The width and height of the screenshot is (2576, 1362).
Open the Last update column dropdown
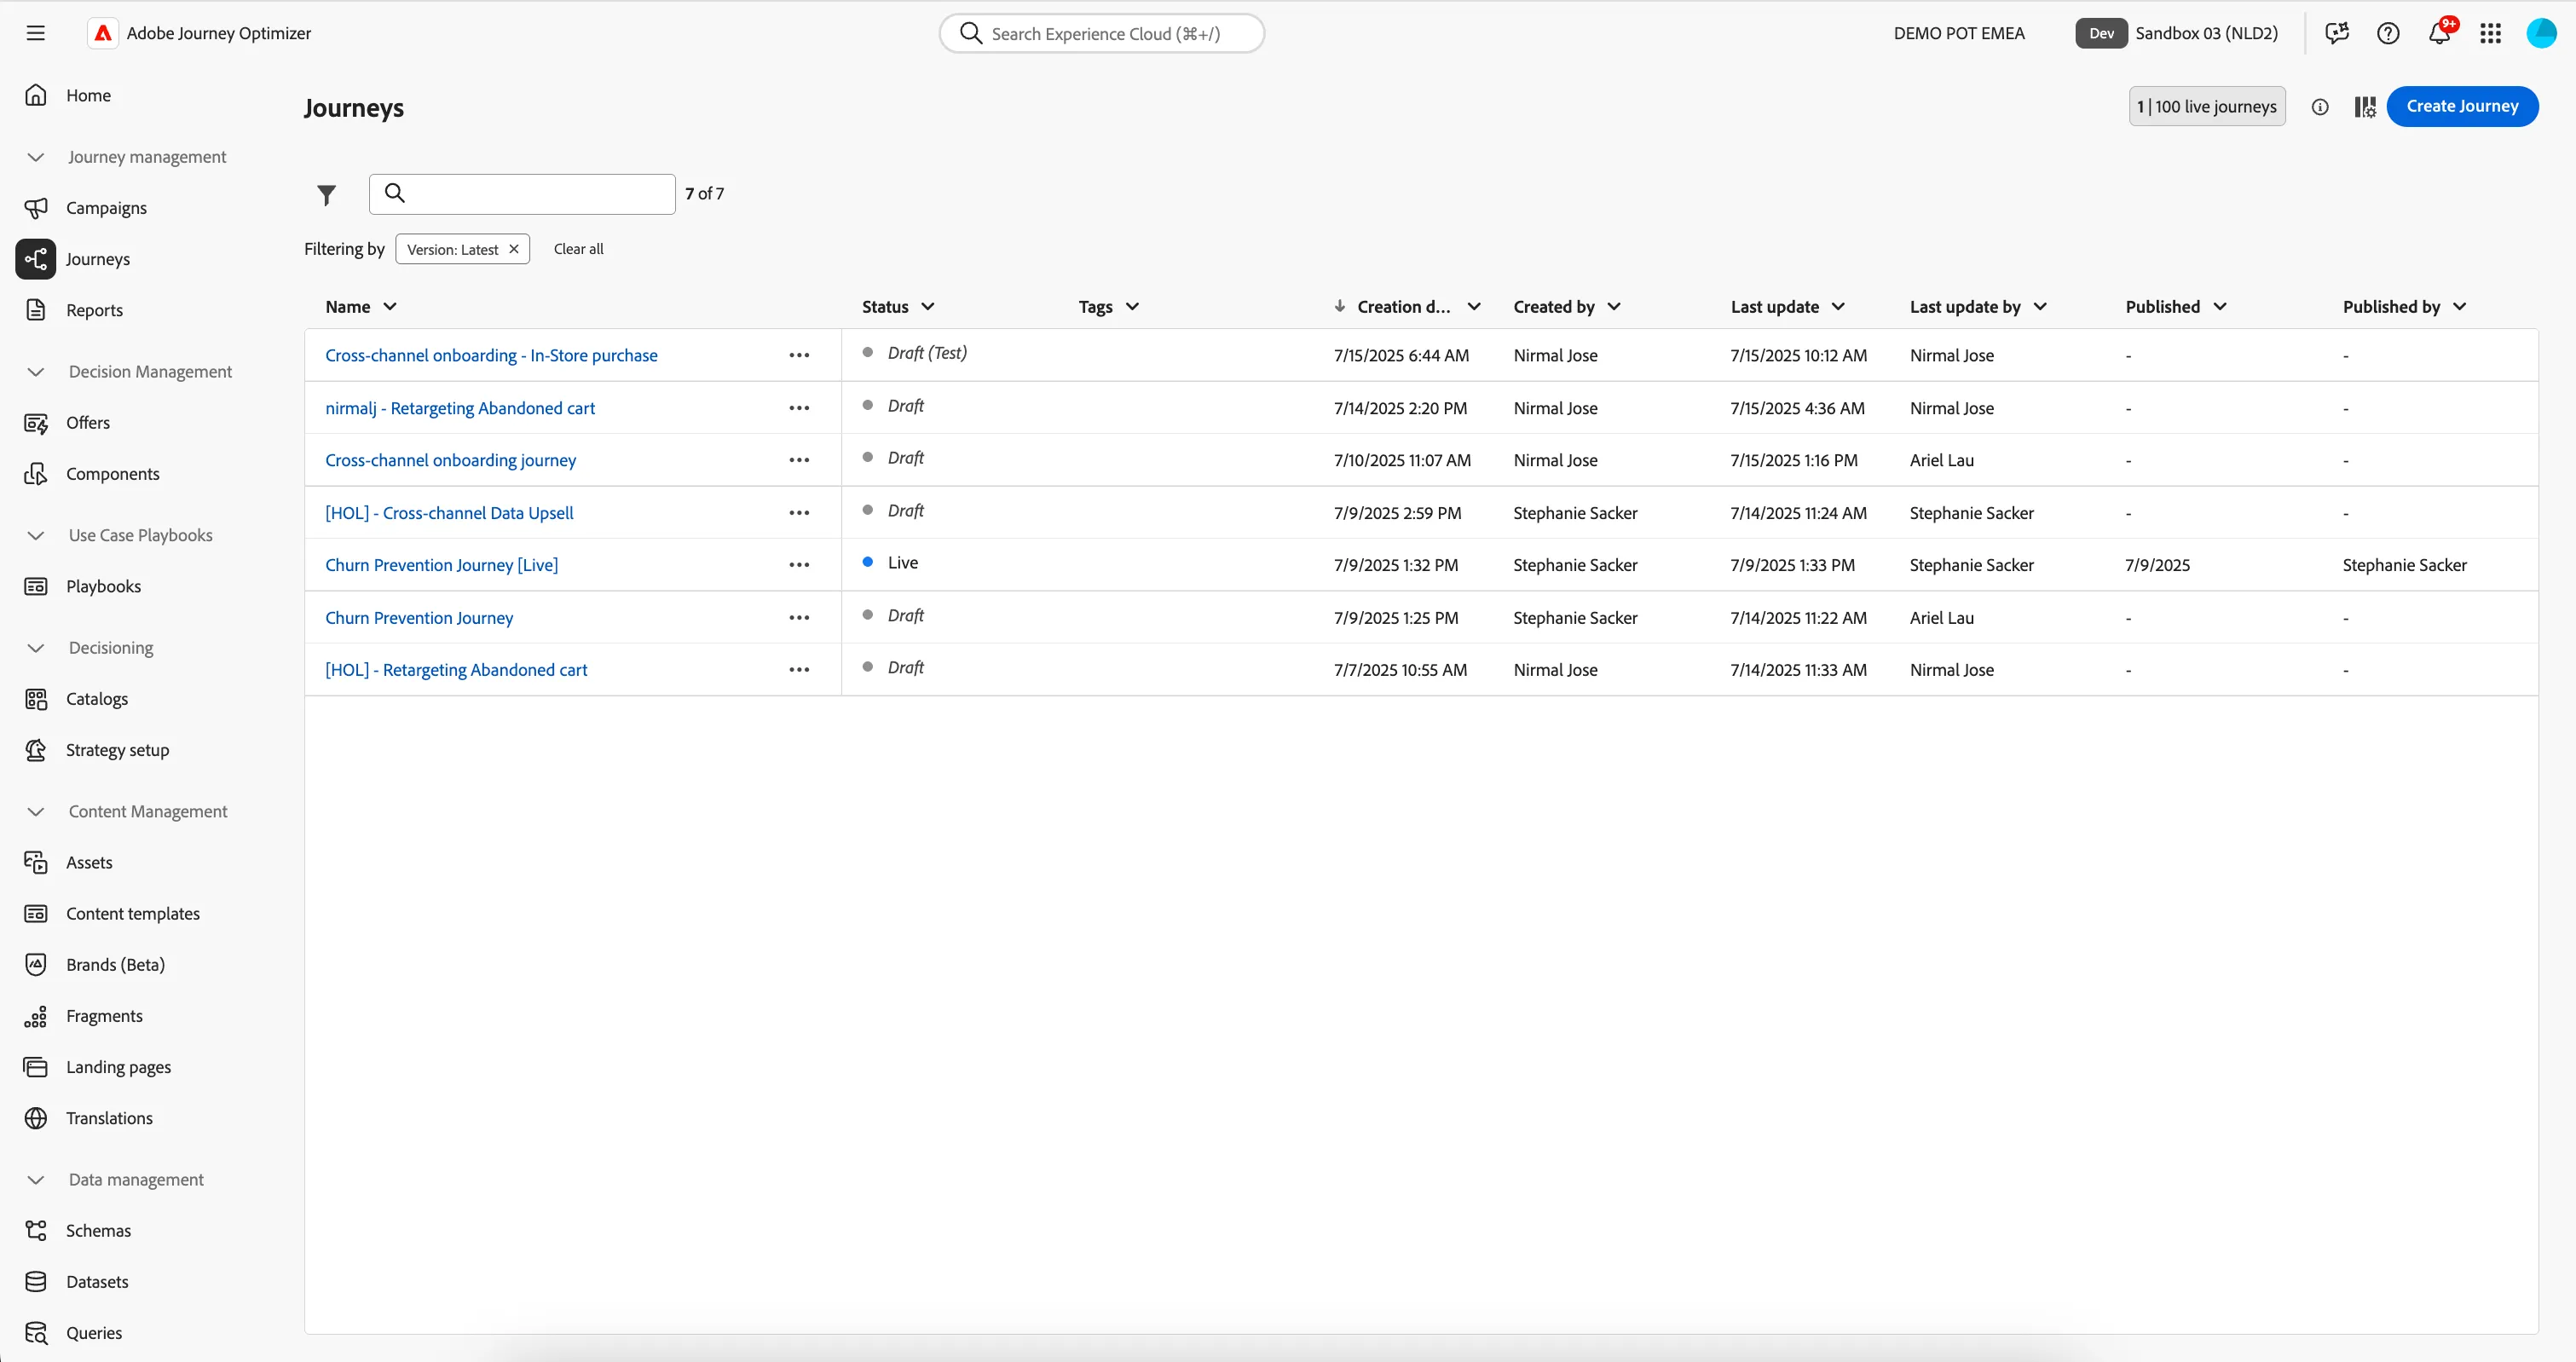click(1838, 307)
